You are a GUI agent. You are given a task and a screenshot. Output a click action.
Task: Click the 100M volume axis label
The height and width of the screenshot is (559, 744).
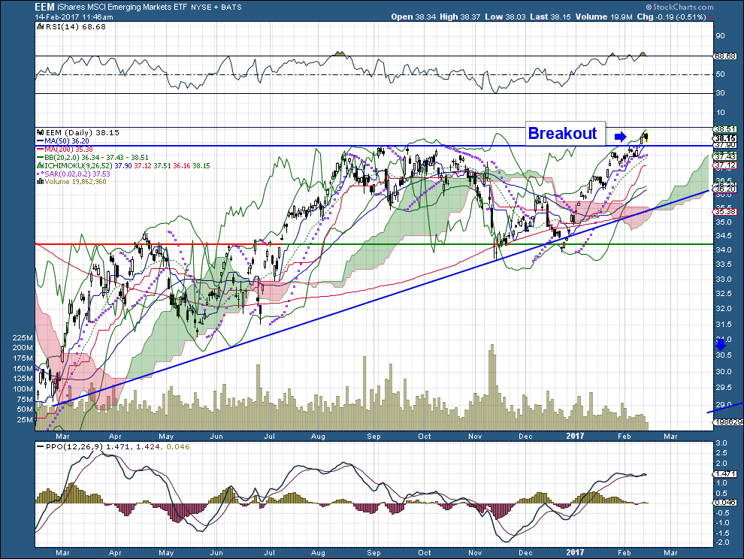pos(22,389)
